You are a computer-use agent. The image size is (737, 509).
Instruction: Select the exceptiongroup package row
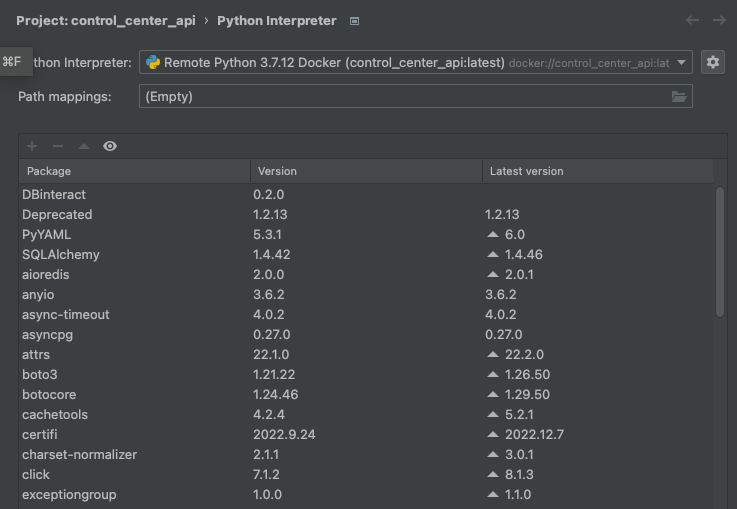point(366,494)
